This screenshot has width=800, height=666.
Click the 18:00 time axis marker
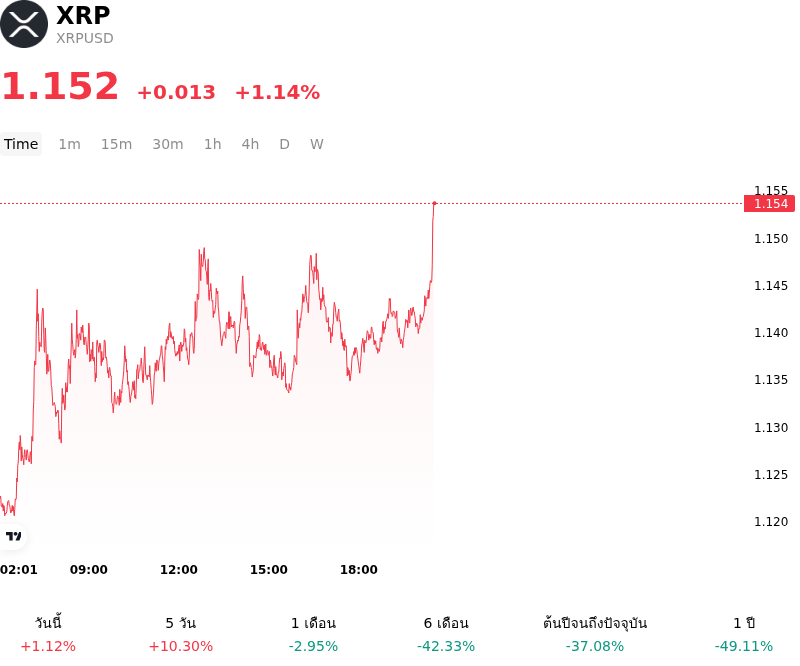[359, 570]
